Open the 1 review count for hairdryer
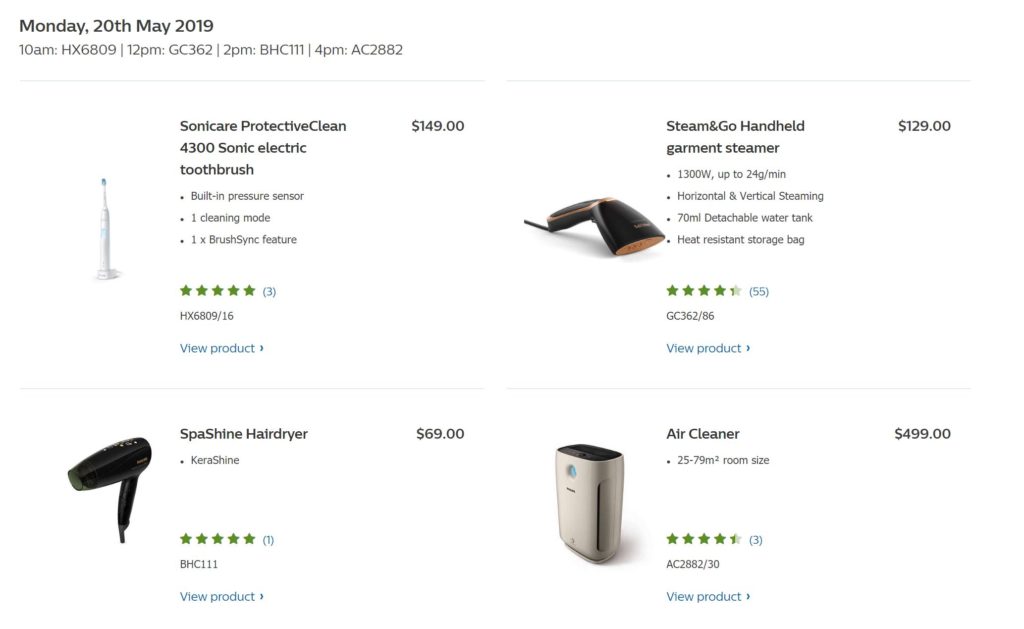 [x=268, y=539]
